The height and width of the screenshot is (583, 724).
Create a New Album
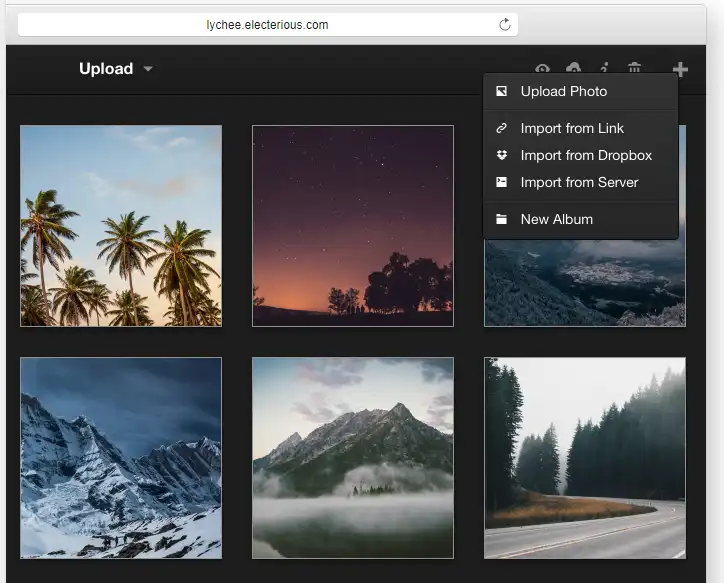tap(580, 219)
